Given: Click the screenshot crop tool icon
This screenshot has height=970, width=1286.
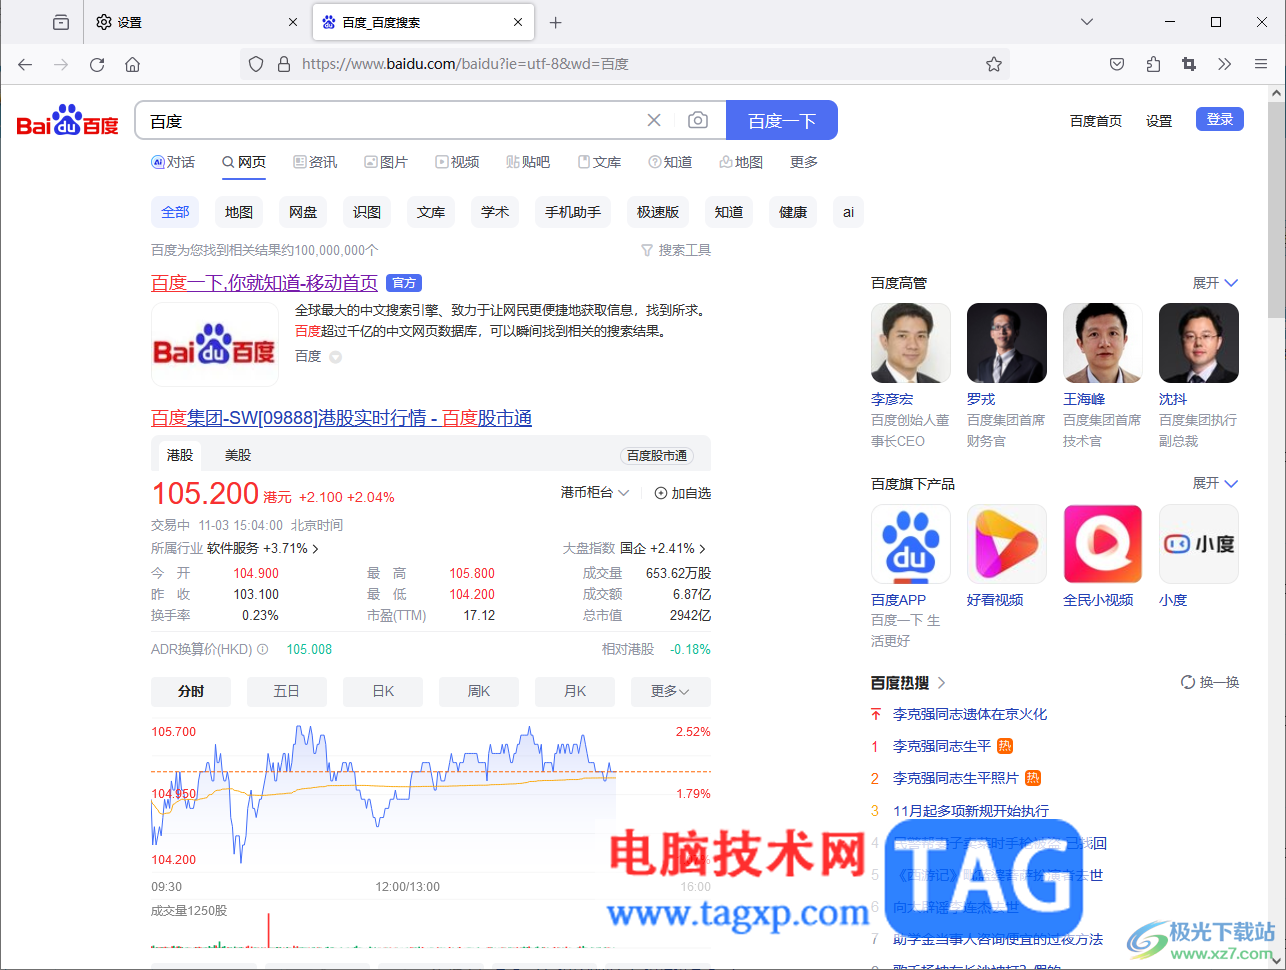Looking at the screenshot, I should pos(1189,64).
